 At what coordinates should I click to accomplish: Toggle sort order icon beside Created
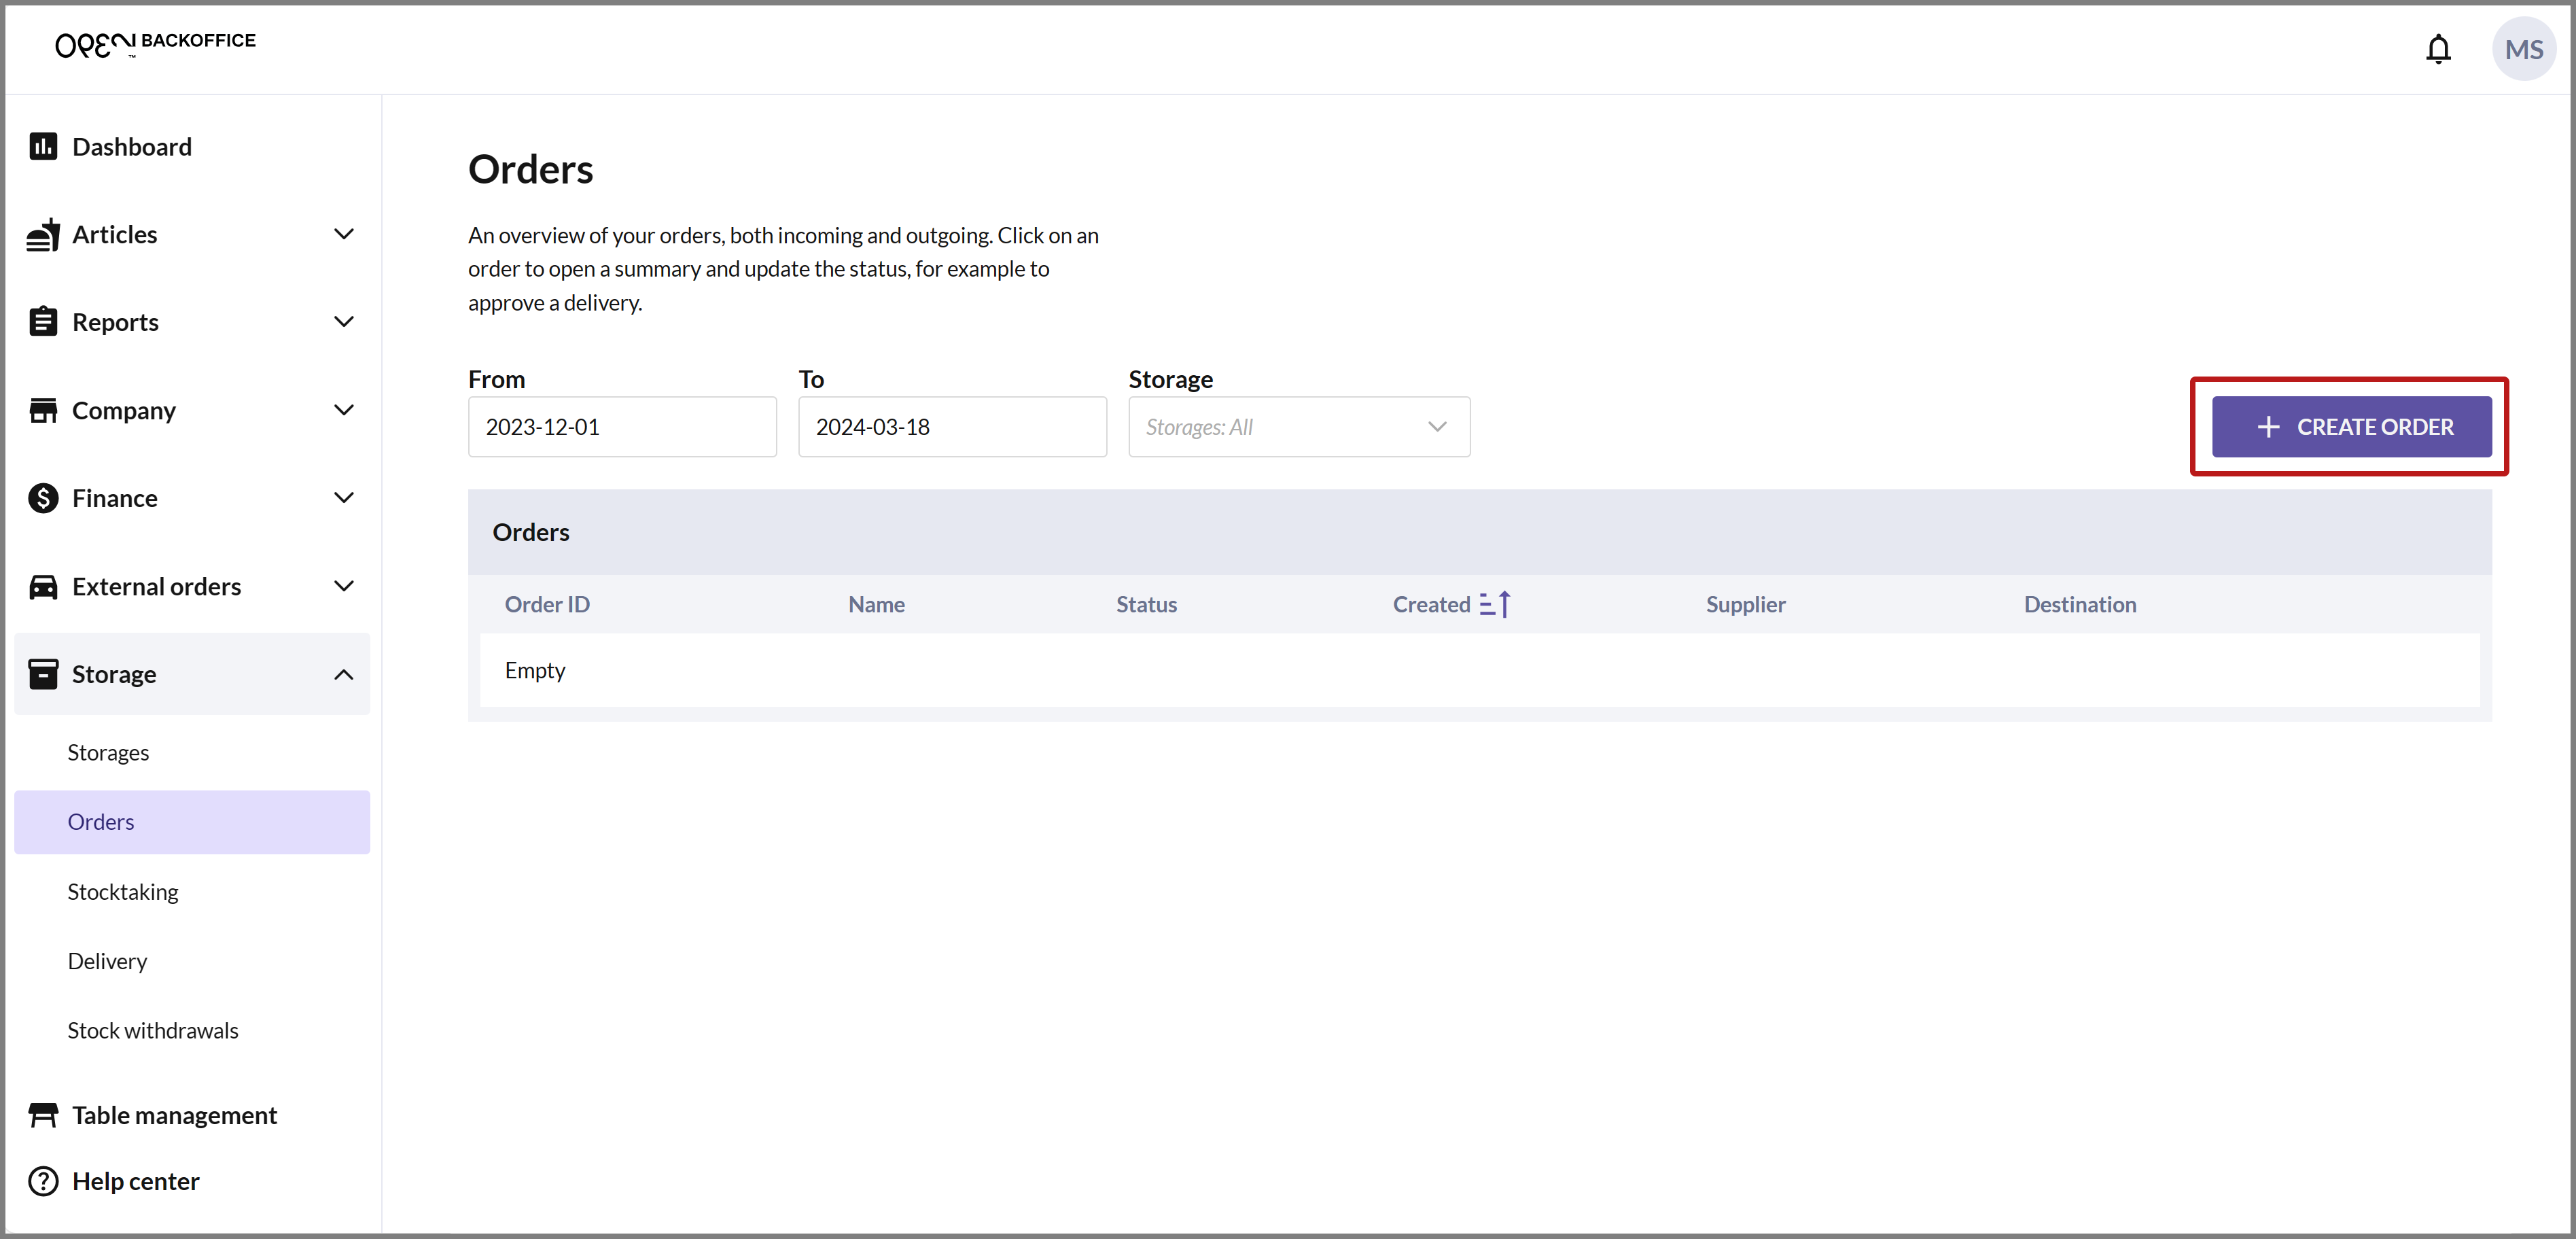[1495, 604]
